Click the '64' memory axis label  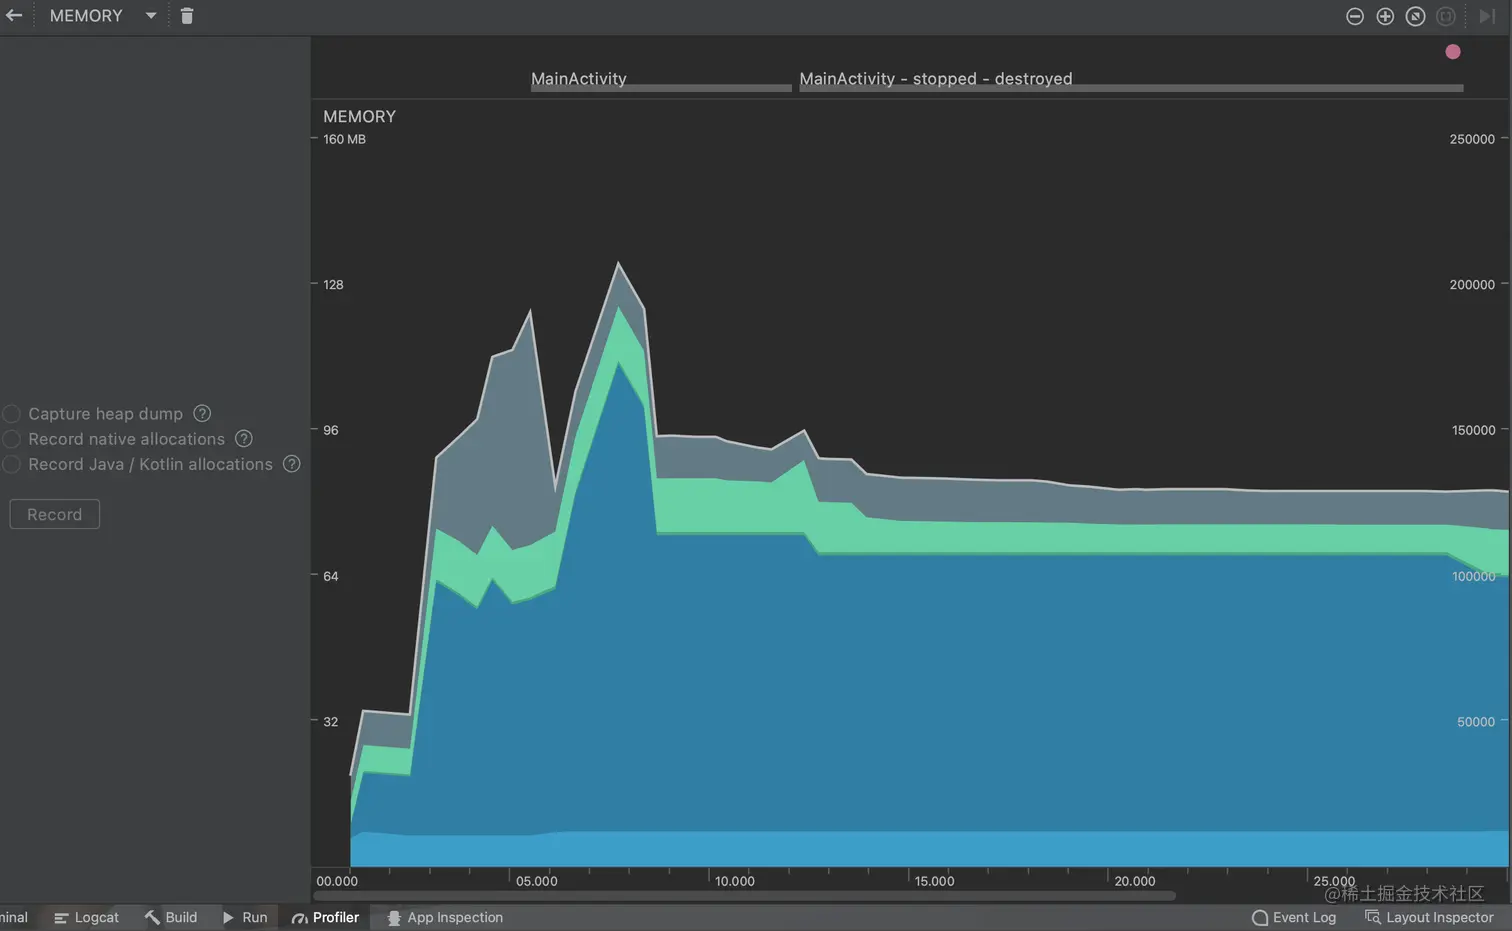(331, 576)
